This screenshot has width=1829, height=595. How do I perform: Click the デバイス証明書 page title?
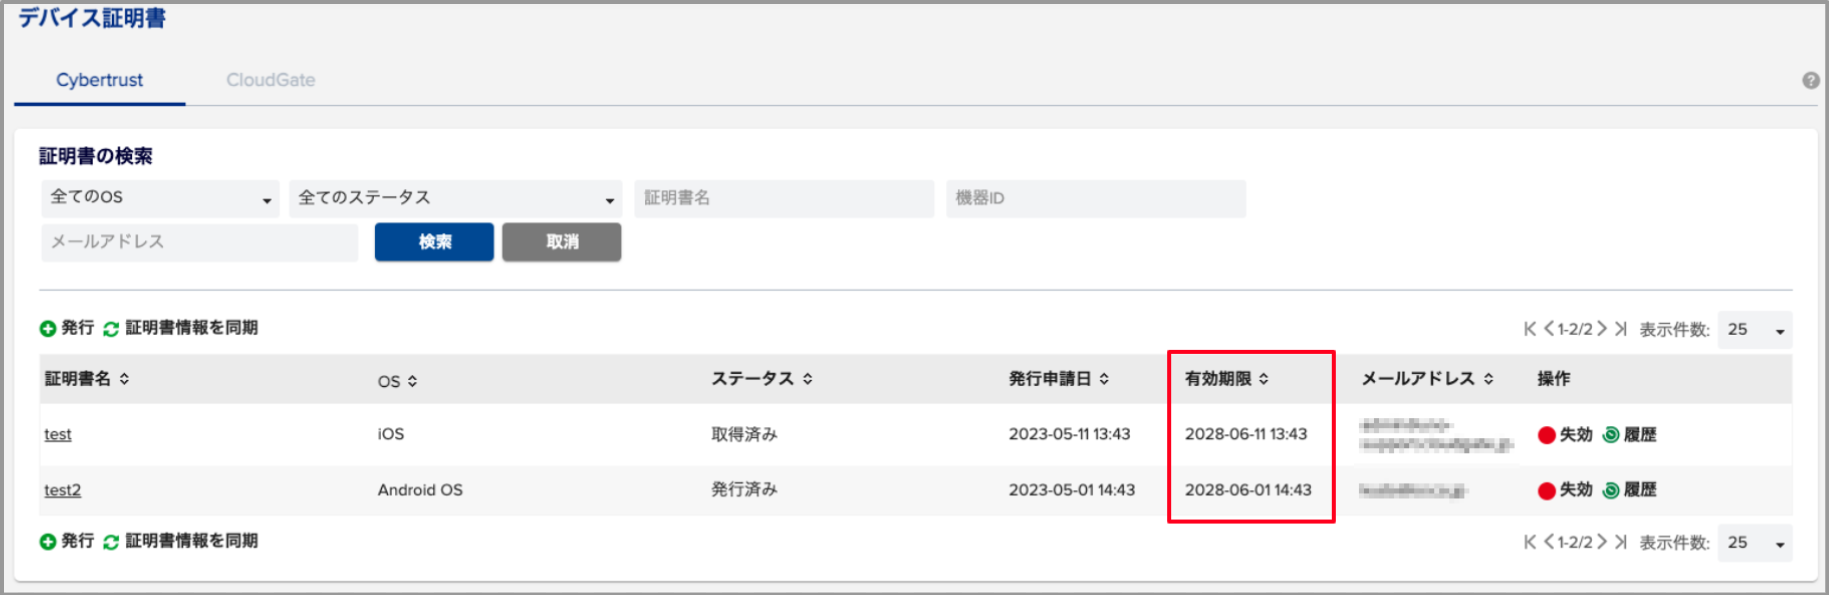click(92, 18)
